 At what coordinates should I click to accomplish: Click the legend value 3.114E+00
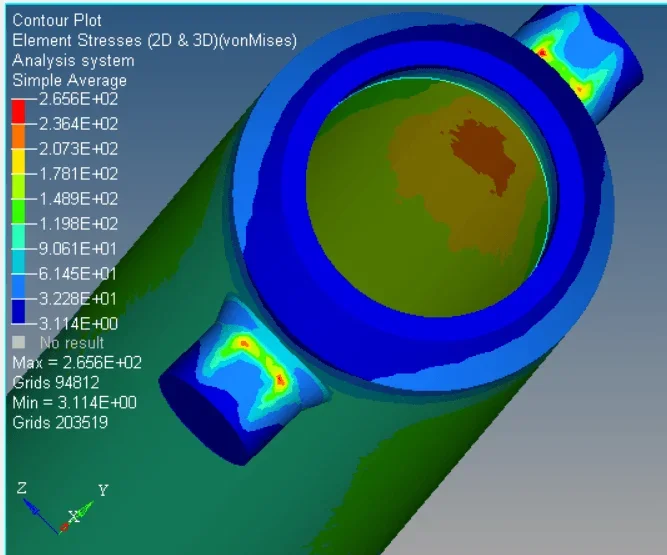tap(79, 324)
